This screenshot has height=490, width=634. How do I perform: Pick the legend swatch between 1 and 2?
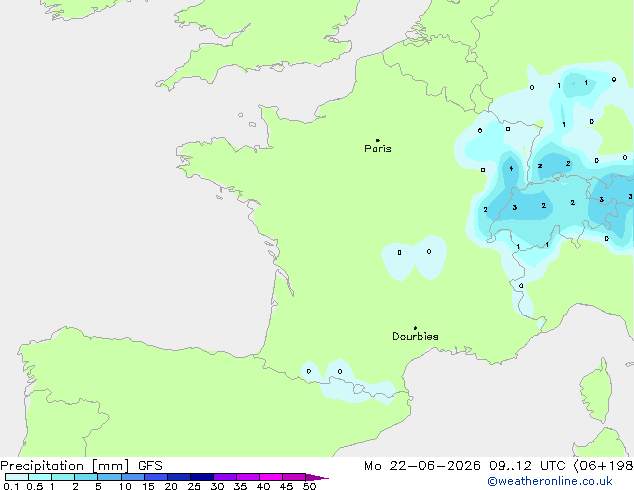click(x=63, y=477)
